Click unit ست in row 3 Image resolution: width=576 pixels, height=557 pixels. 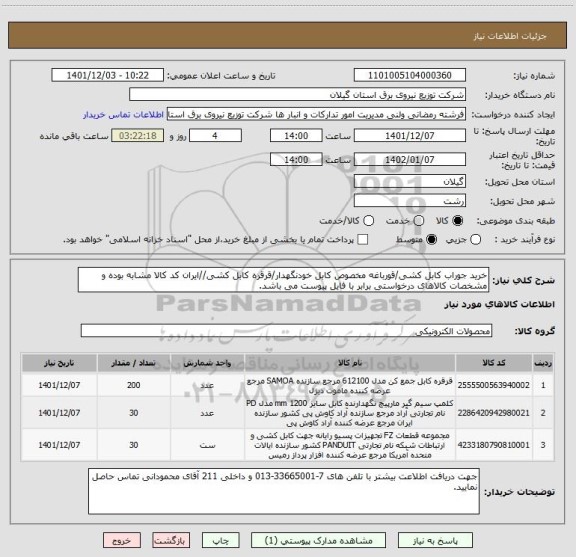pyautogui.click(x=207, y=445)
